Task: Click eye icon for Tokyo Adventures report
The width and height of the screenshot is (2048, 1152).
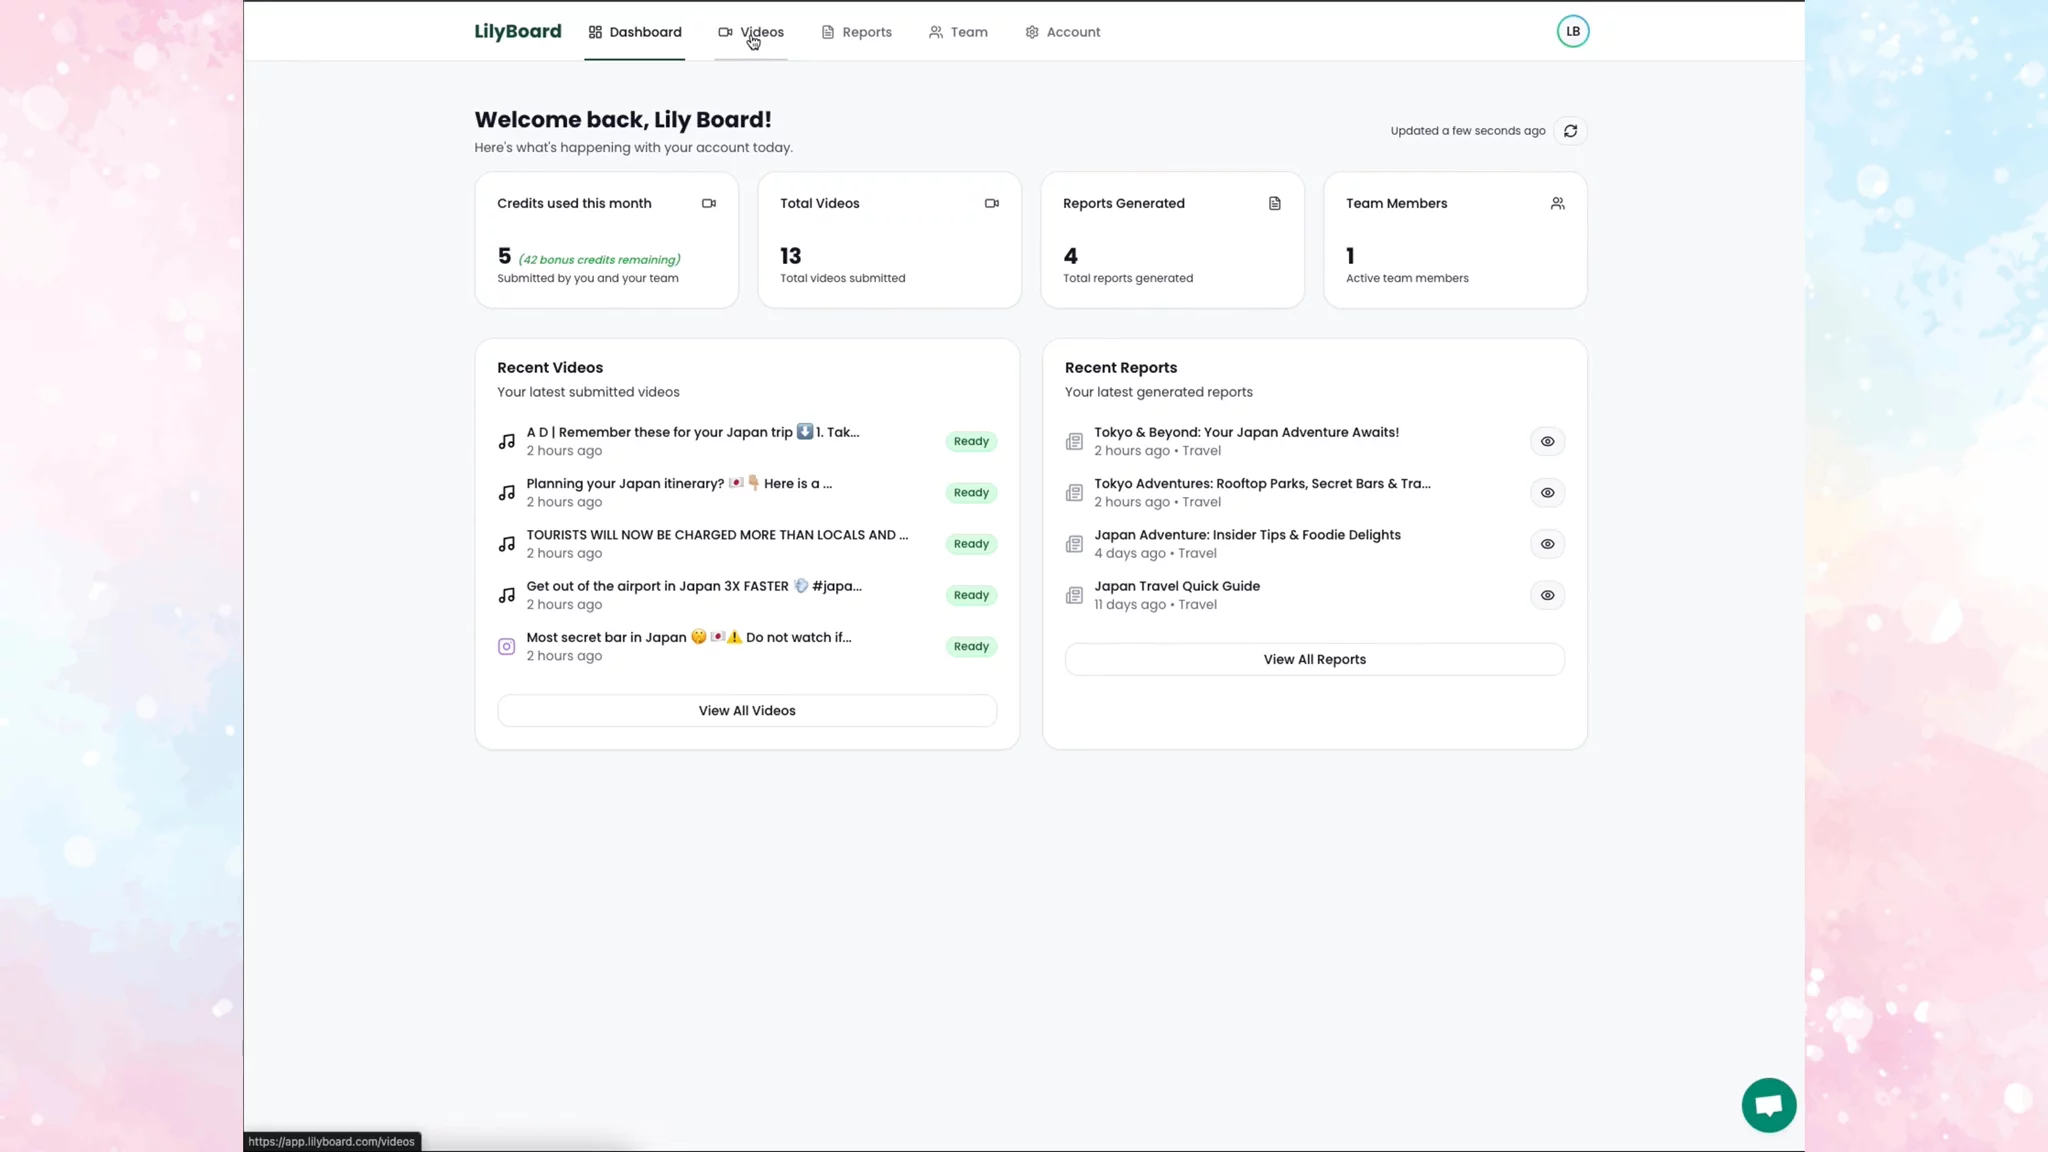Action: tap(1547, 493)
